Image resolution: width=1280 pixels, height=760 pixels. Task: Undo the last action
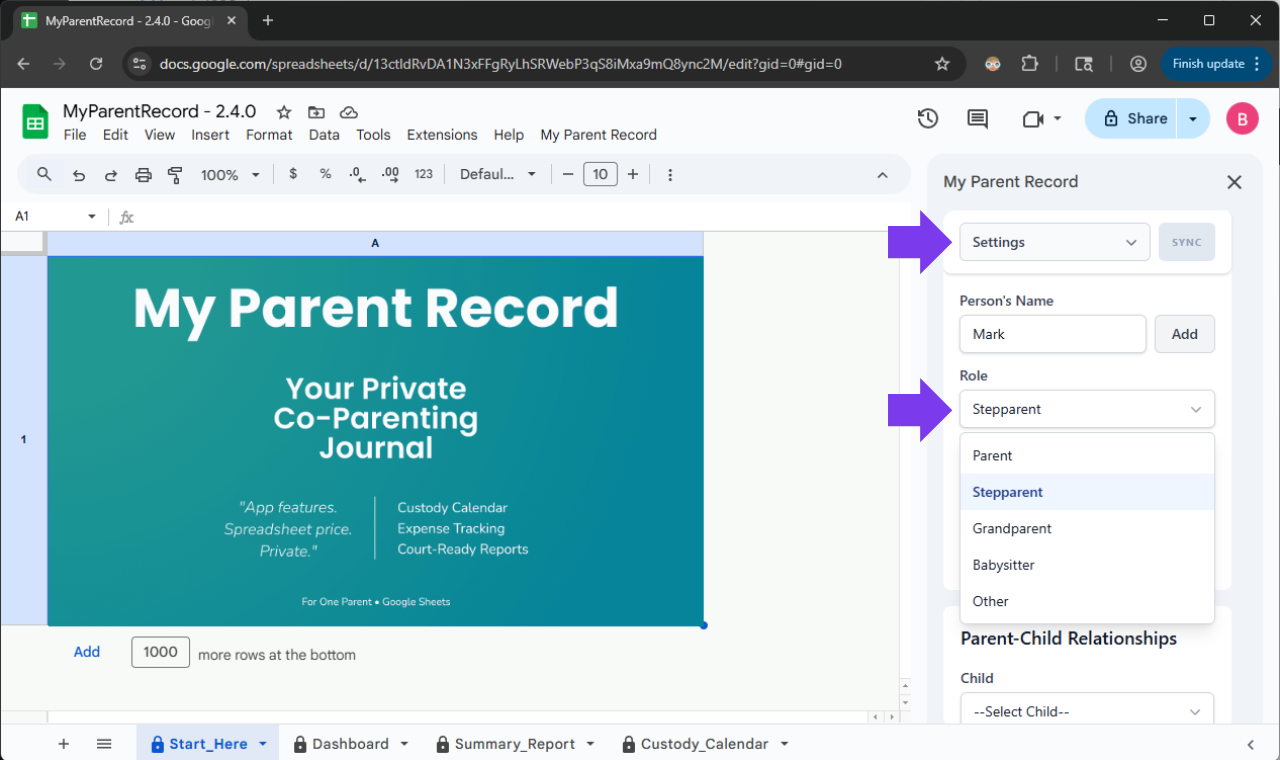pyautogui.click(x=78, y=175)
